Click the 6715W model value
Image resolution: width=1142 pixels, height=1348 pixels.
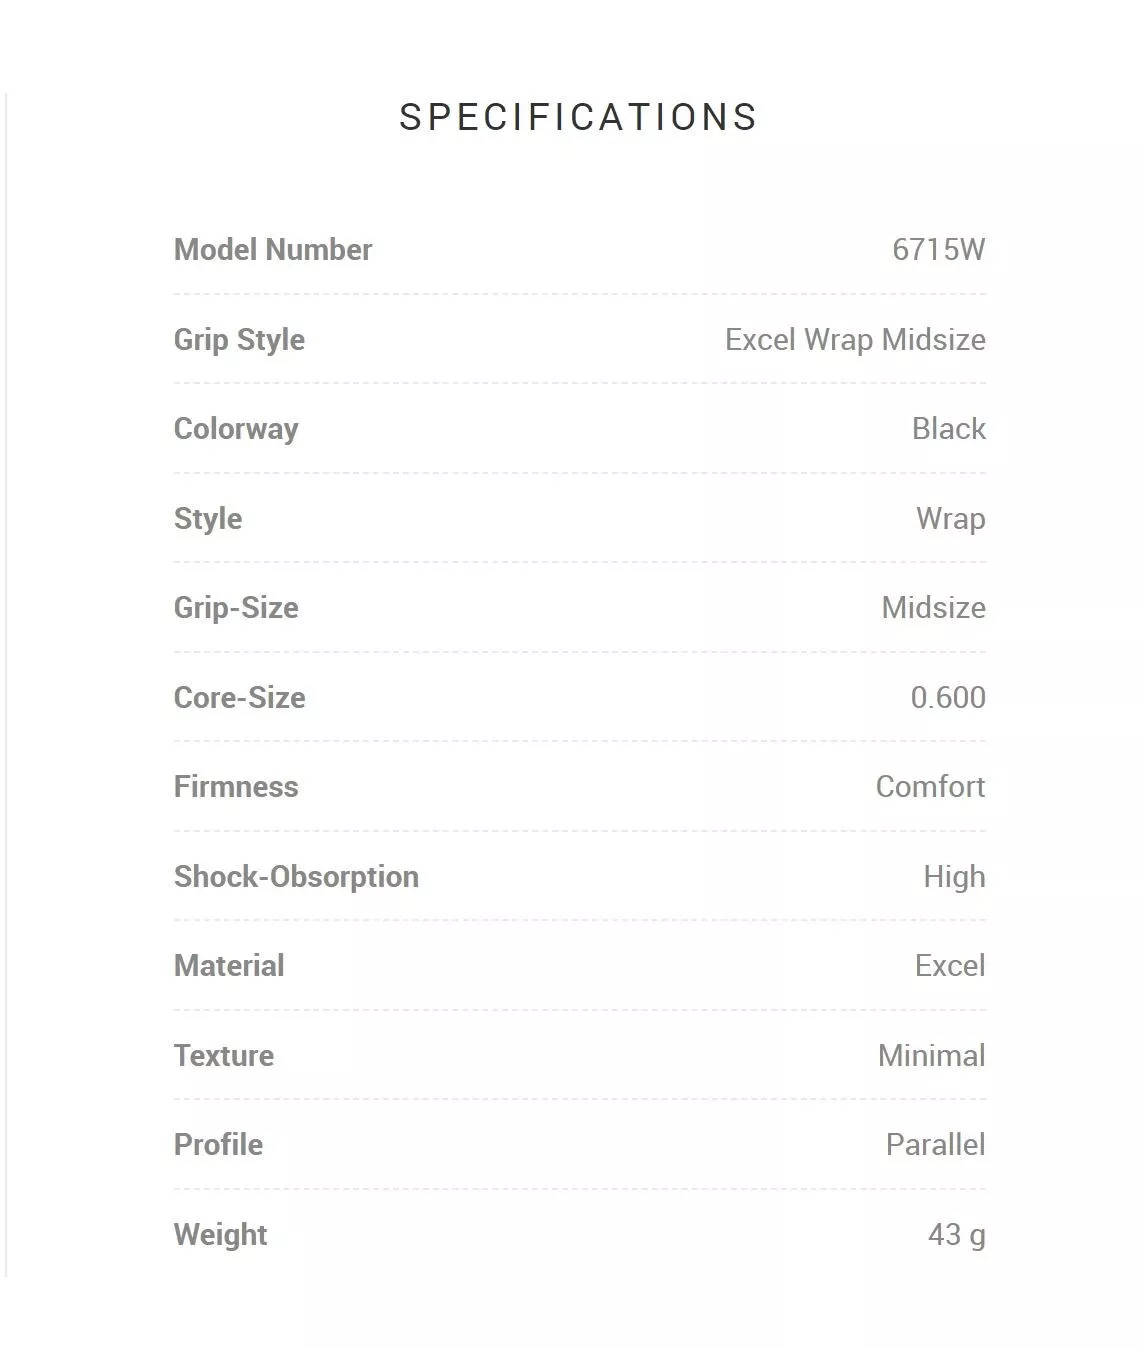[938, 249]
